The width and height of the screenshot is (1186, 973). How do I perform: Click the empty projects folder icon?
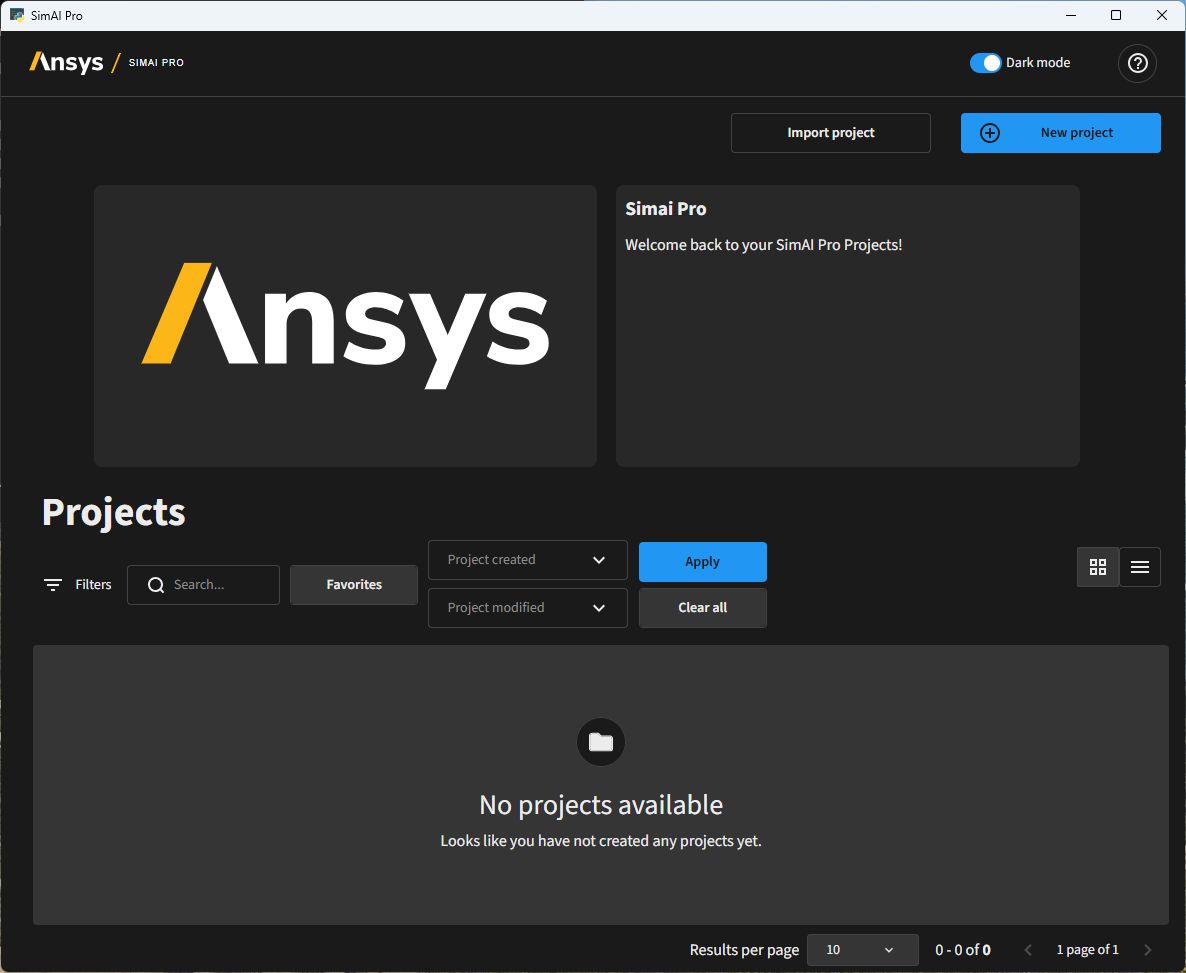pos(601,742)
